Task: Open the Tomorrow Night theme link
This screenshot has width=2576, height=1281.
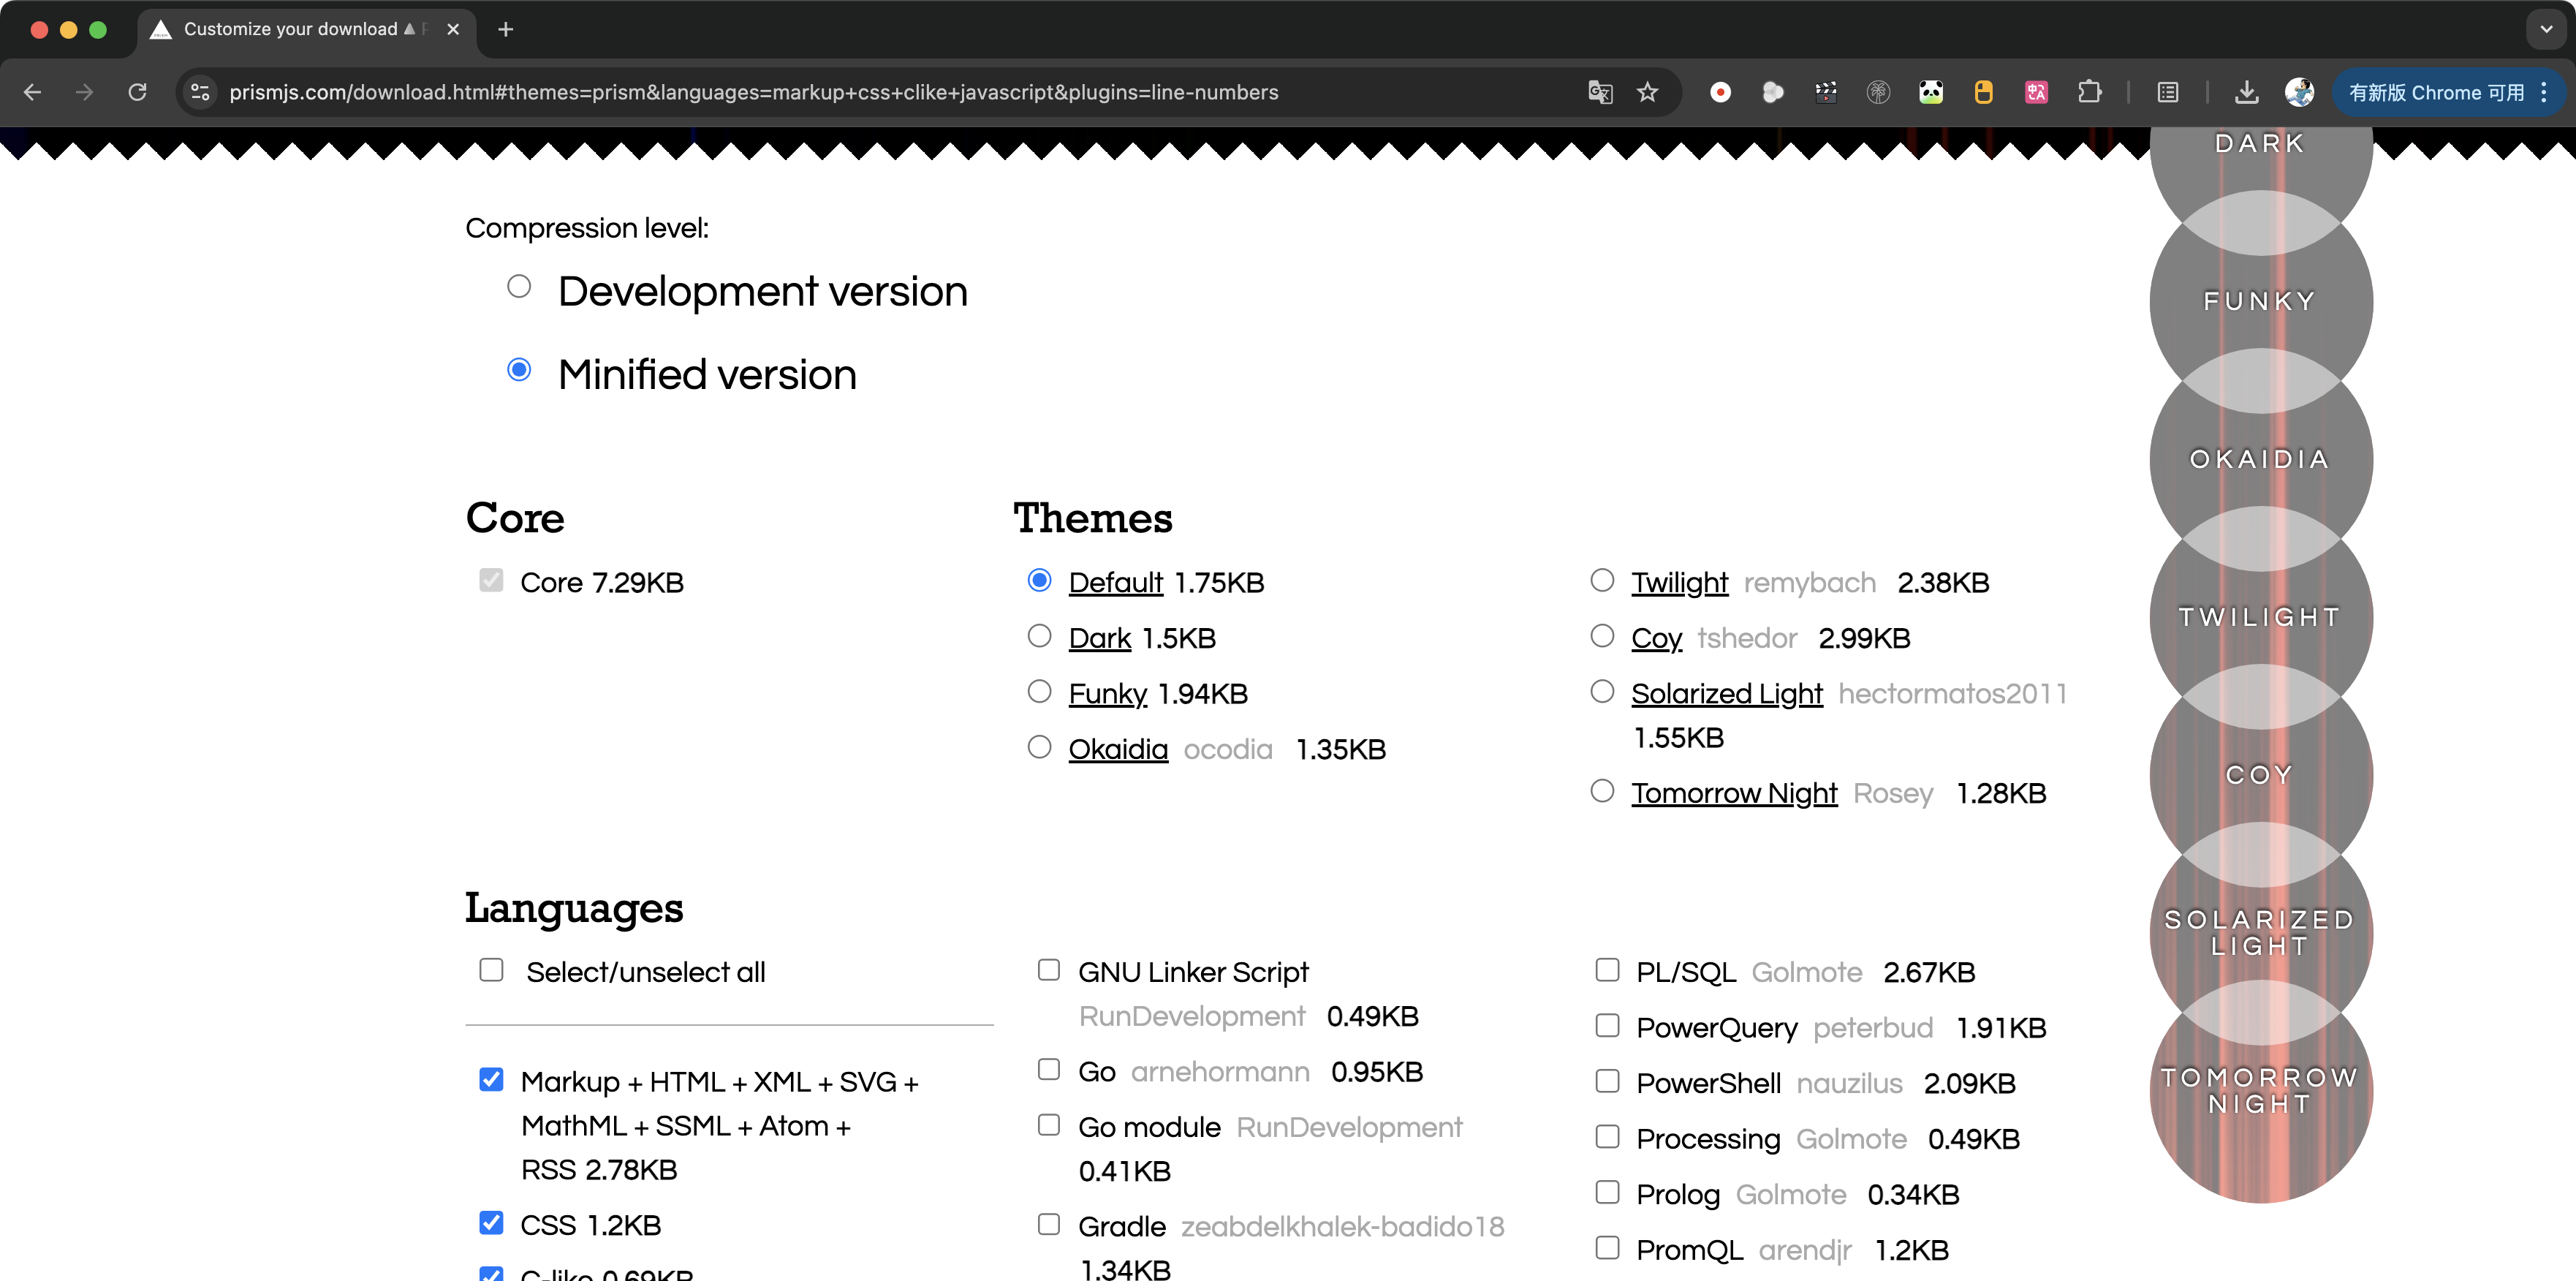Action: (1733, 793)
